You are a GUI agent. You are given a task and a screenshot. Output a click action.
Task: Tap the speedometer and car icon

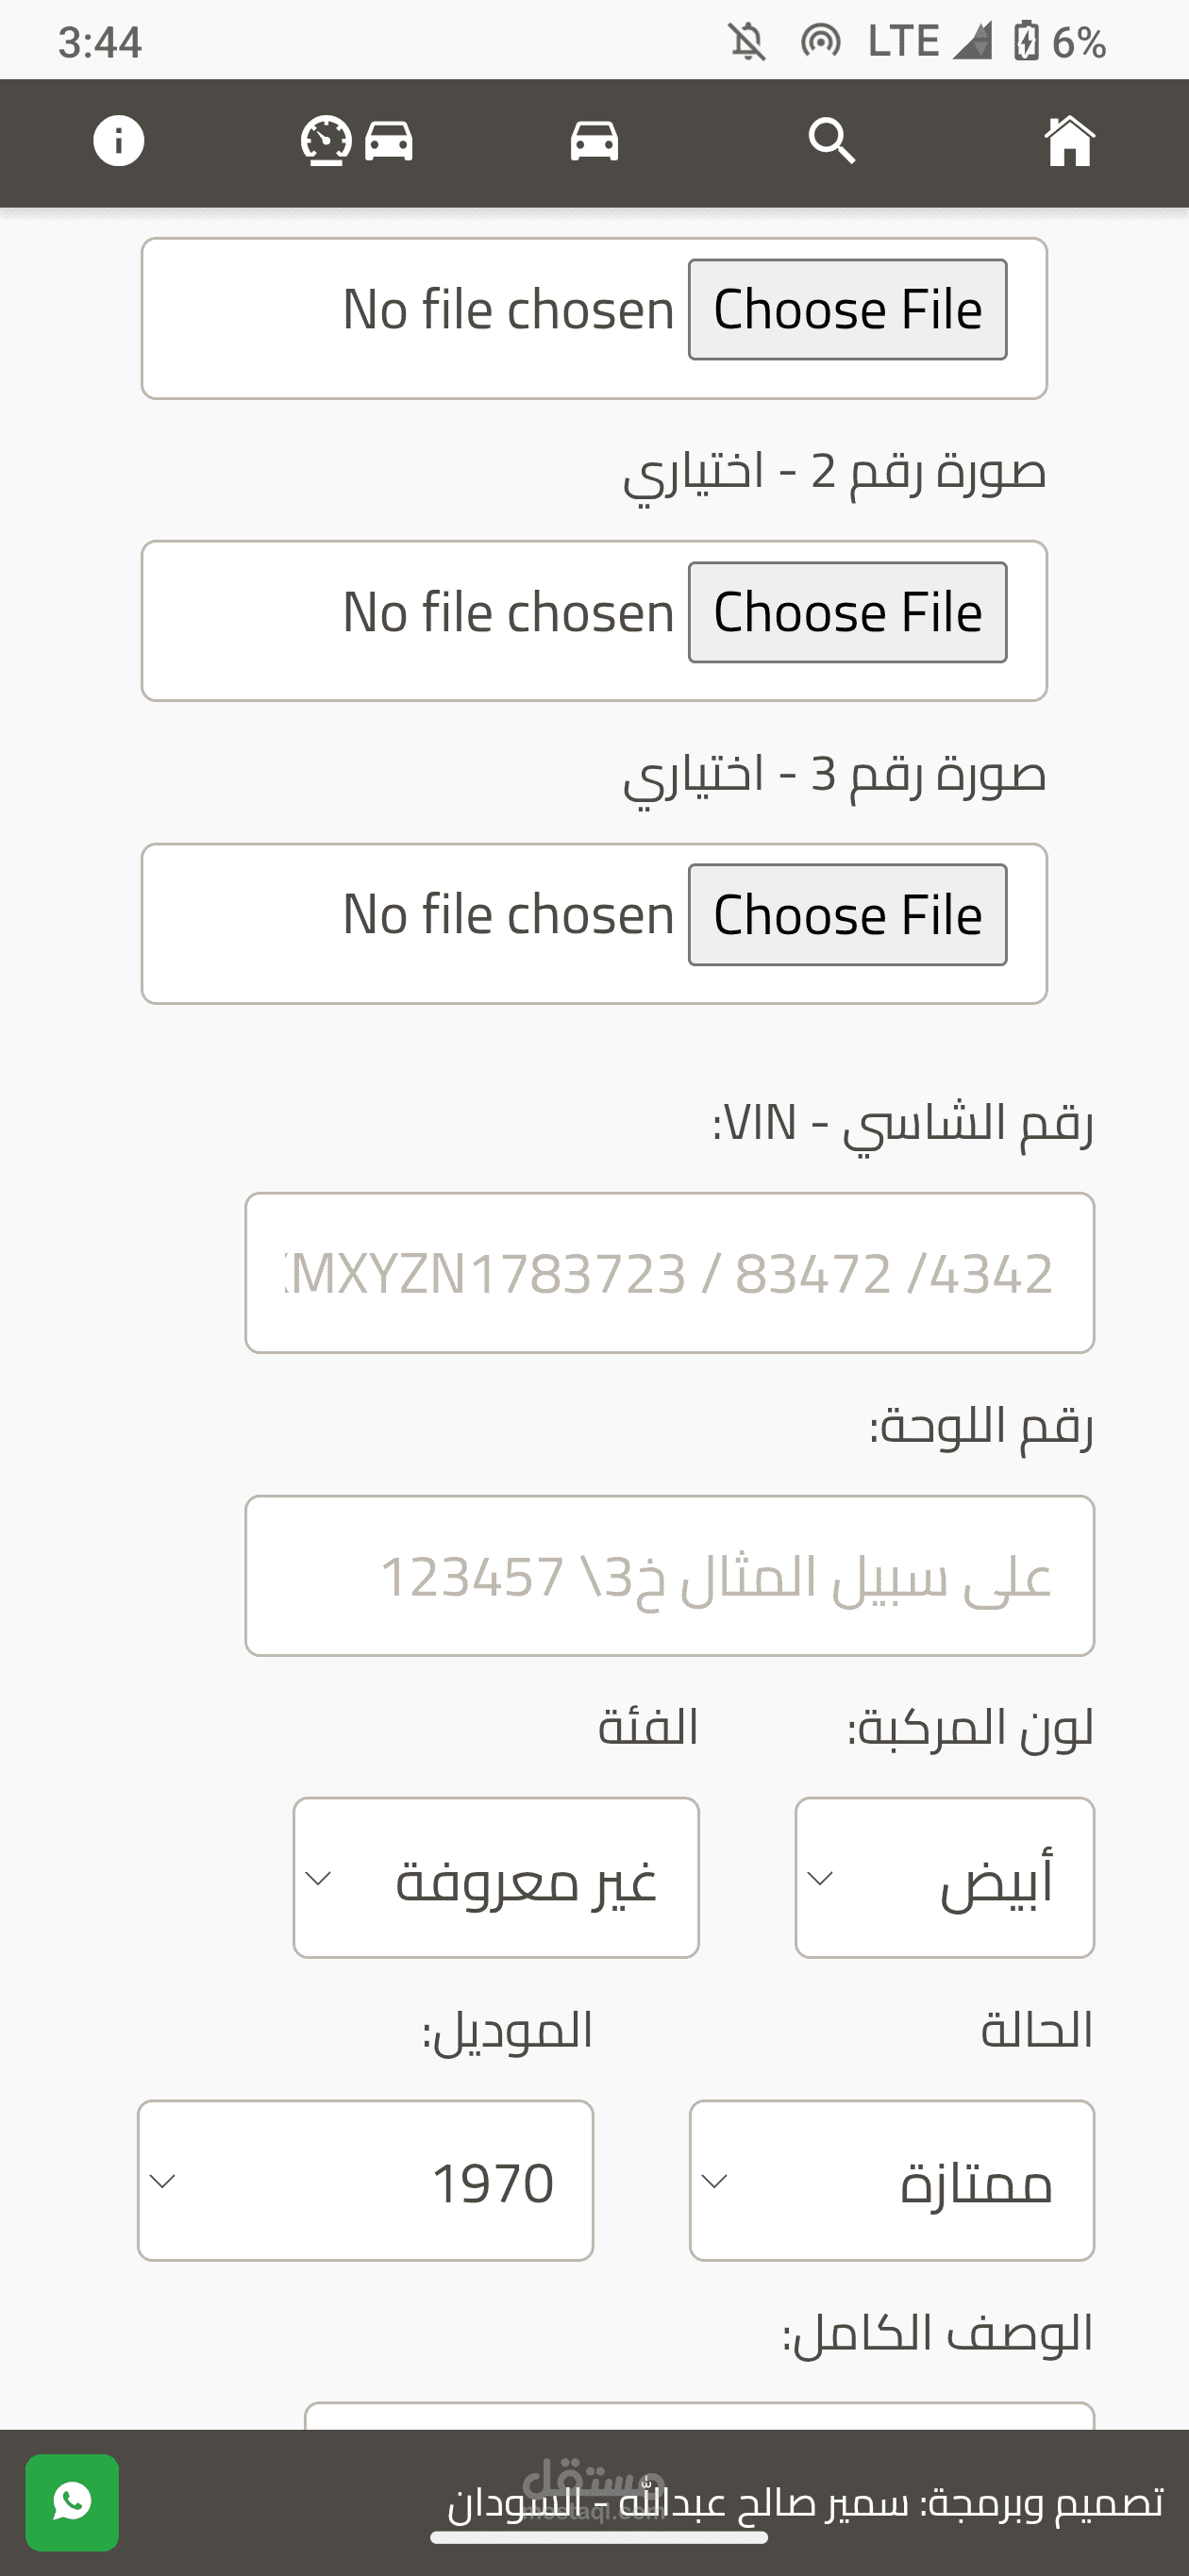[357, 141]
